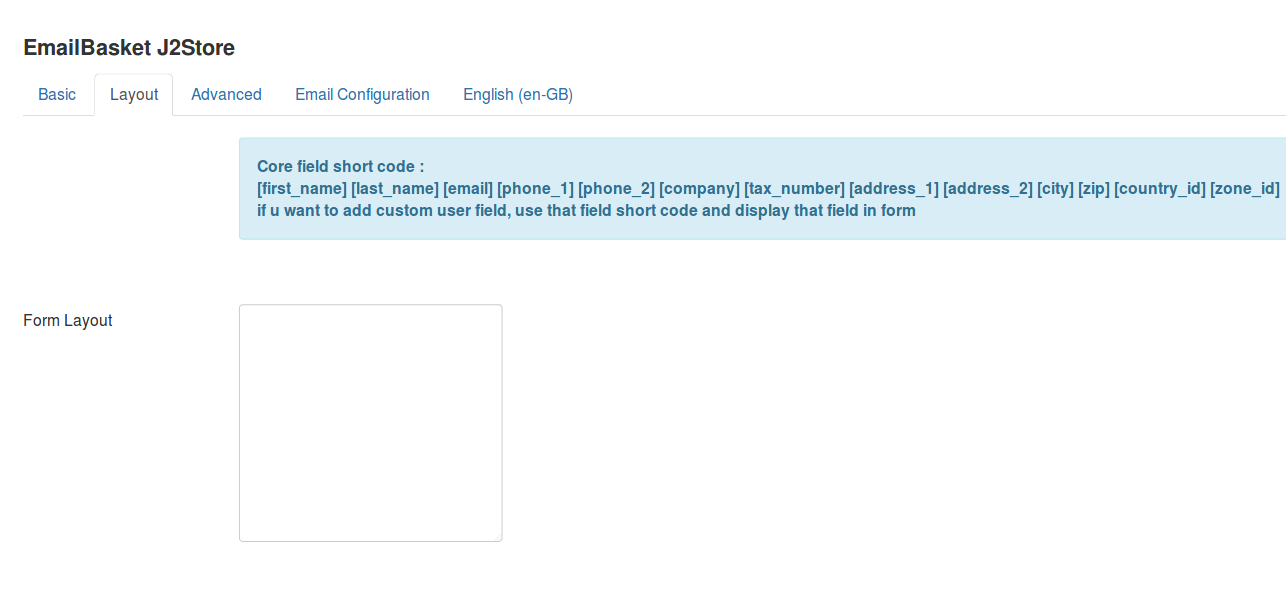Click the [last_name] short code text

(x=395, y=189)
